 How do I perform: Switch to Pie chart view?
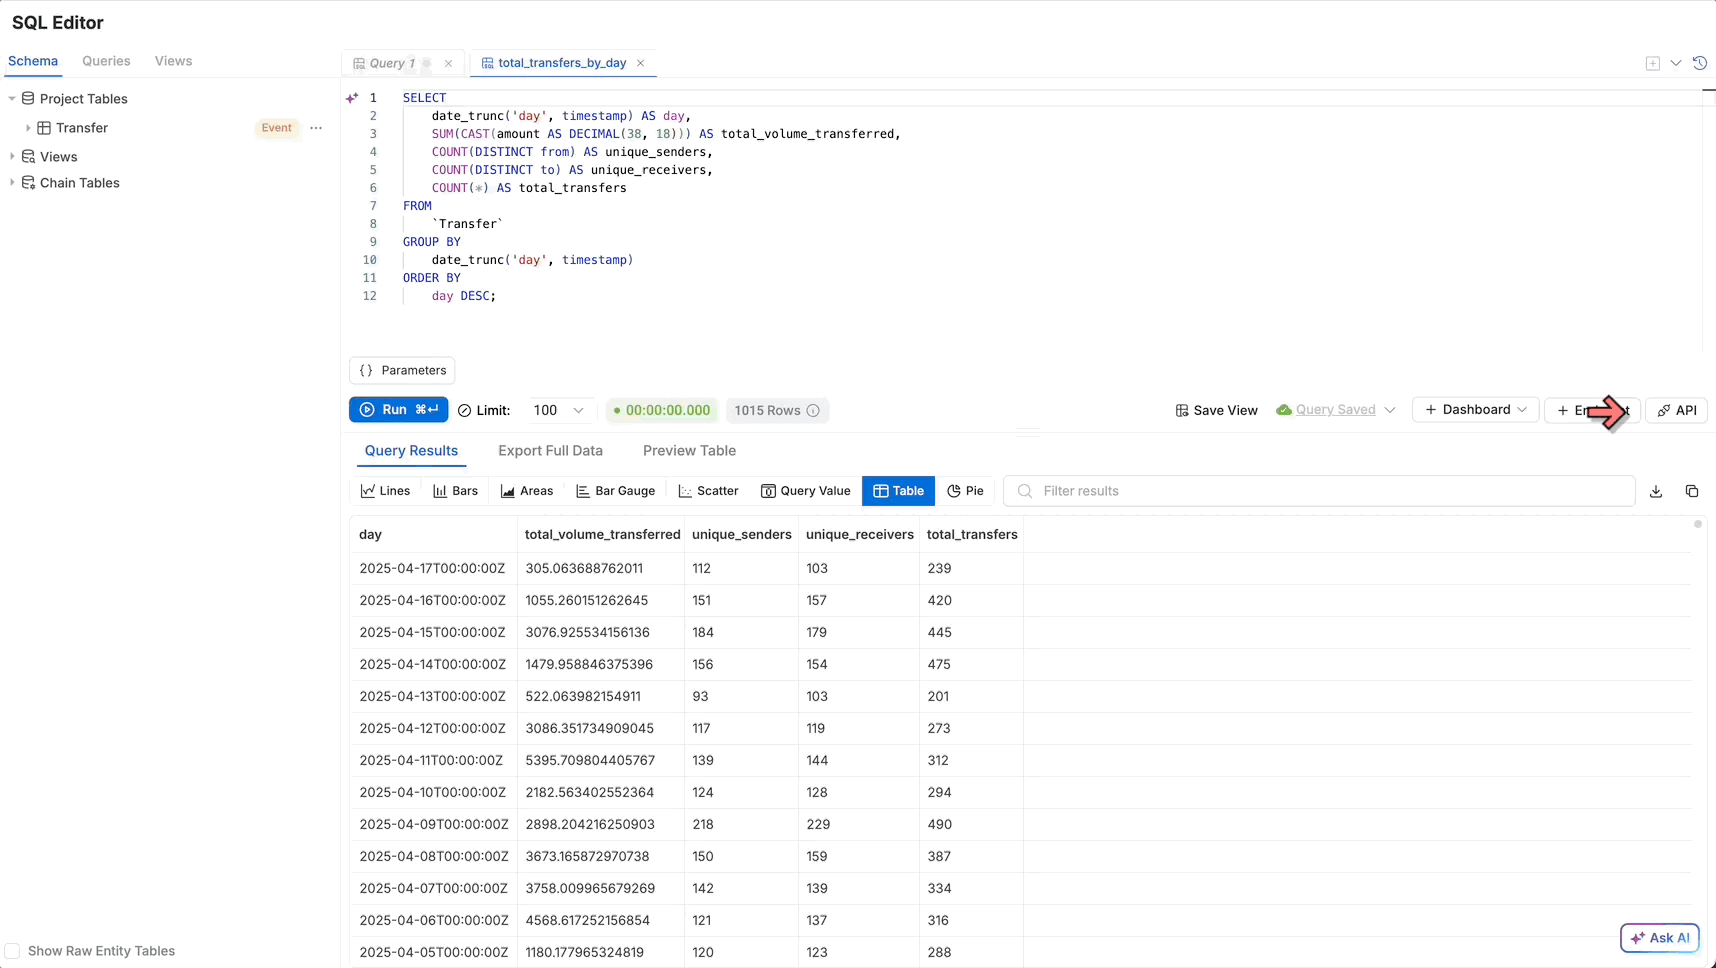click(965, 491)
